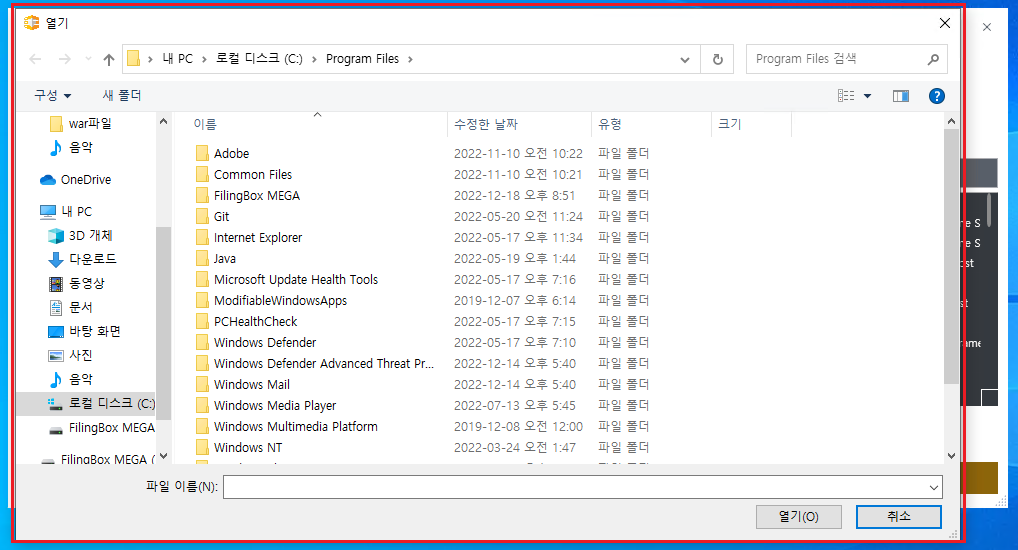Go forward with the right arrow
The width and height of the screenshot is (1018, 550).
[64, 59]
